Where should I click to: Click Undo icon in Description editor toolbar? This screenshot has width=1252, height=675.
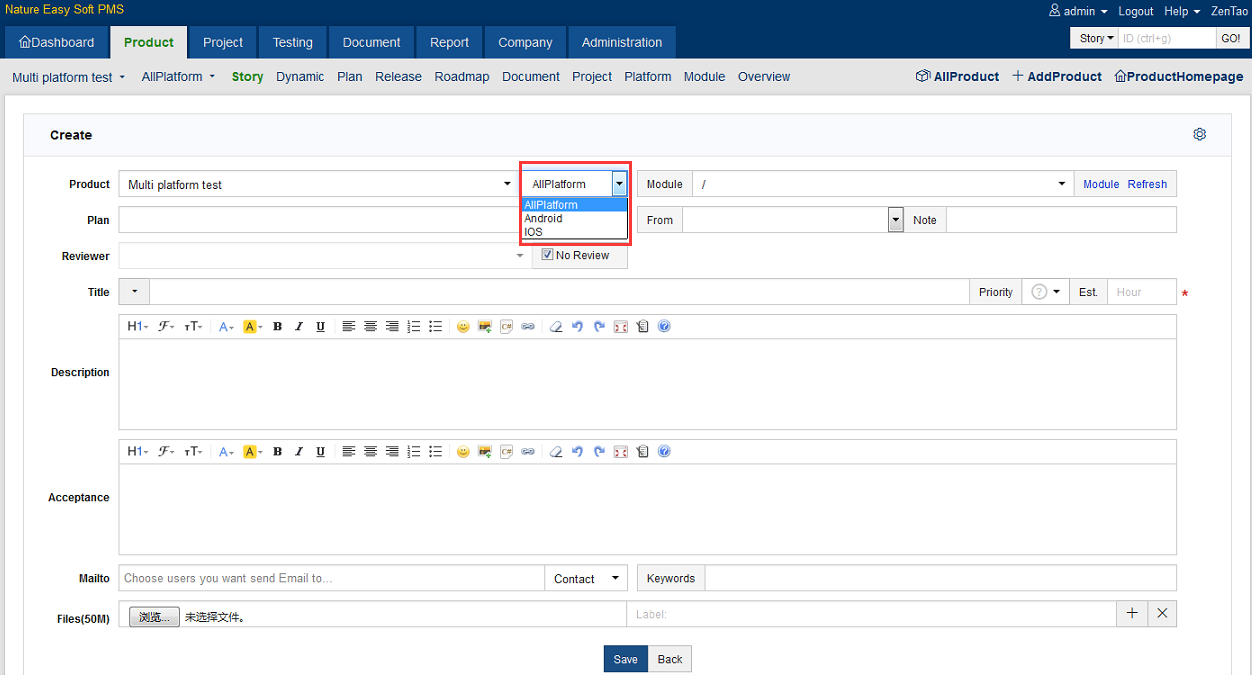577,326
